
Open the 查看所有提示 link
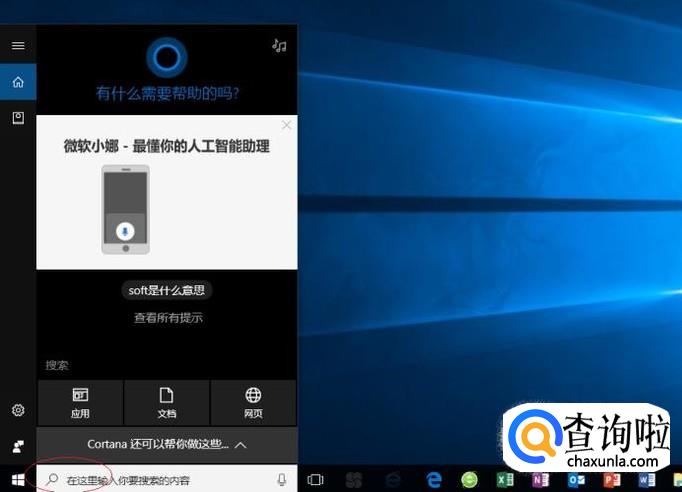(x=168, y=318)
